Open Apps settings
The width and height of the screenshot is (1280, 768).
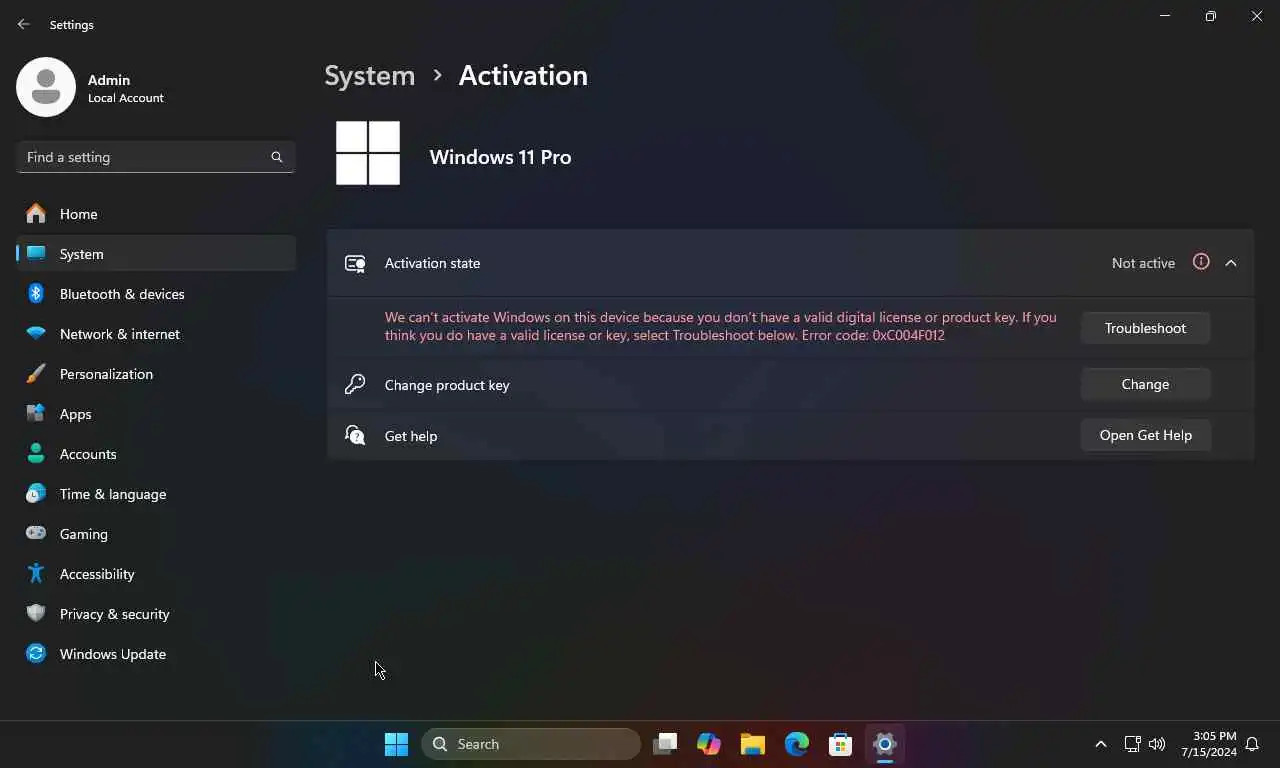point(156,414)
